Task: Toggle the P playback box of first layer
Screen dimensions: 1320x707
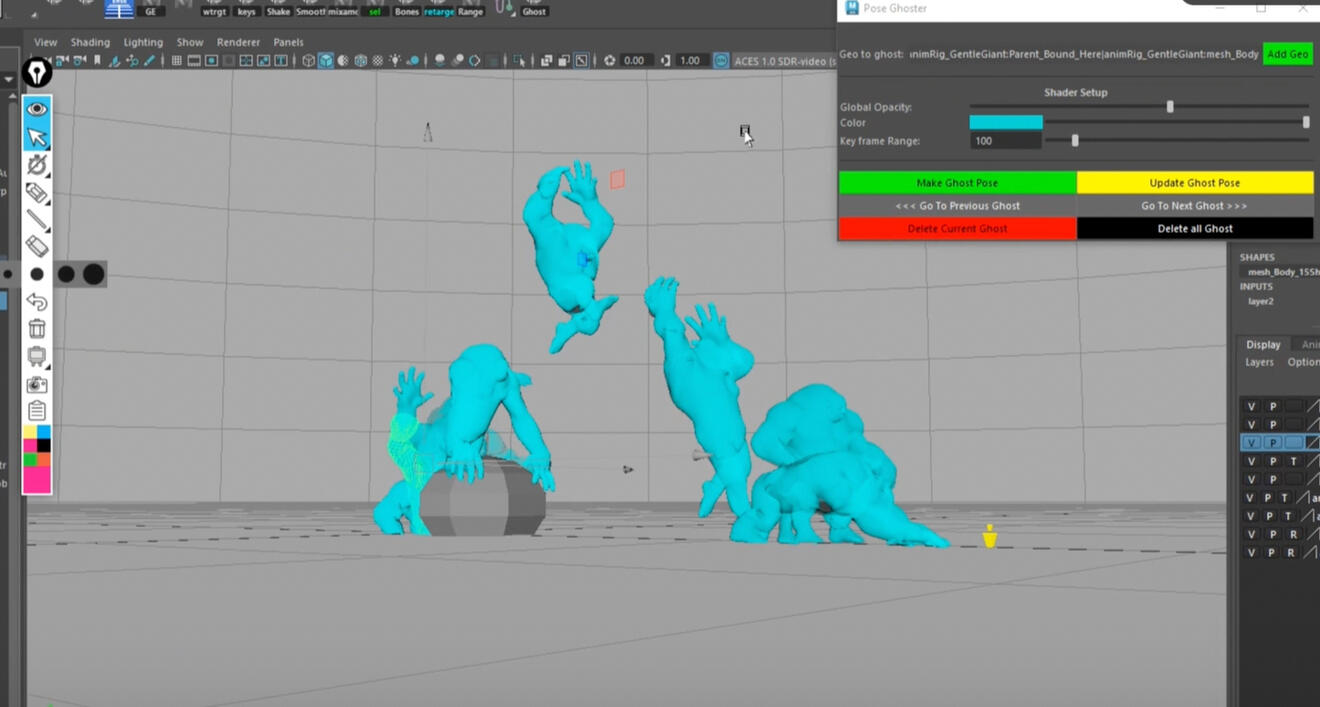Action: pos(1273,406)
